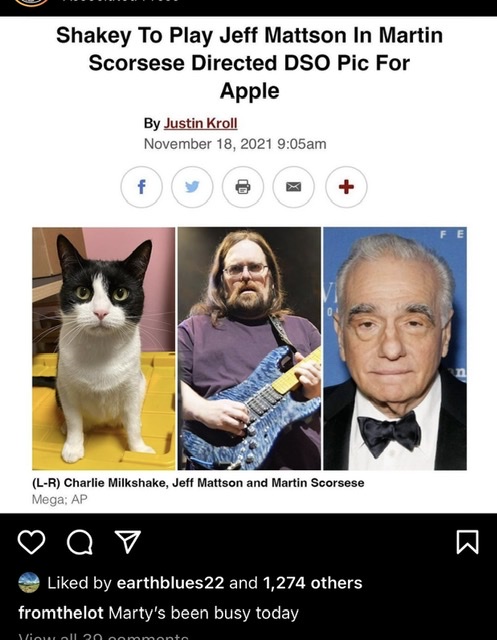Open comments with the speech bubble icon
The image size is (497, 640).
(80, 542)
